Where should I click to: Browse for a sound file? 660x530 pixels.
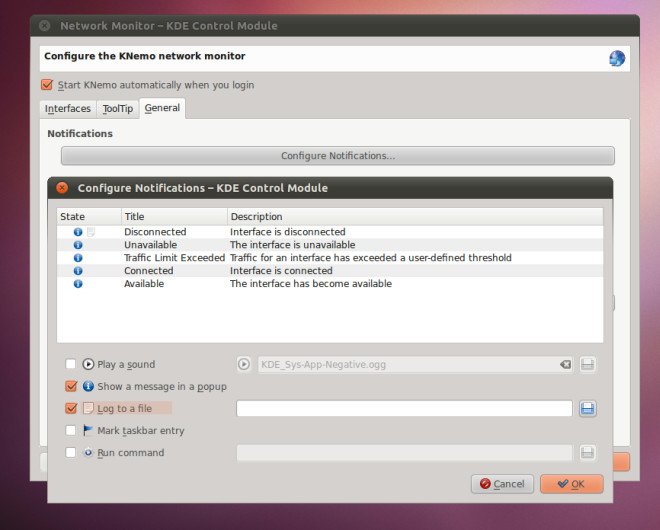[587, 364]
